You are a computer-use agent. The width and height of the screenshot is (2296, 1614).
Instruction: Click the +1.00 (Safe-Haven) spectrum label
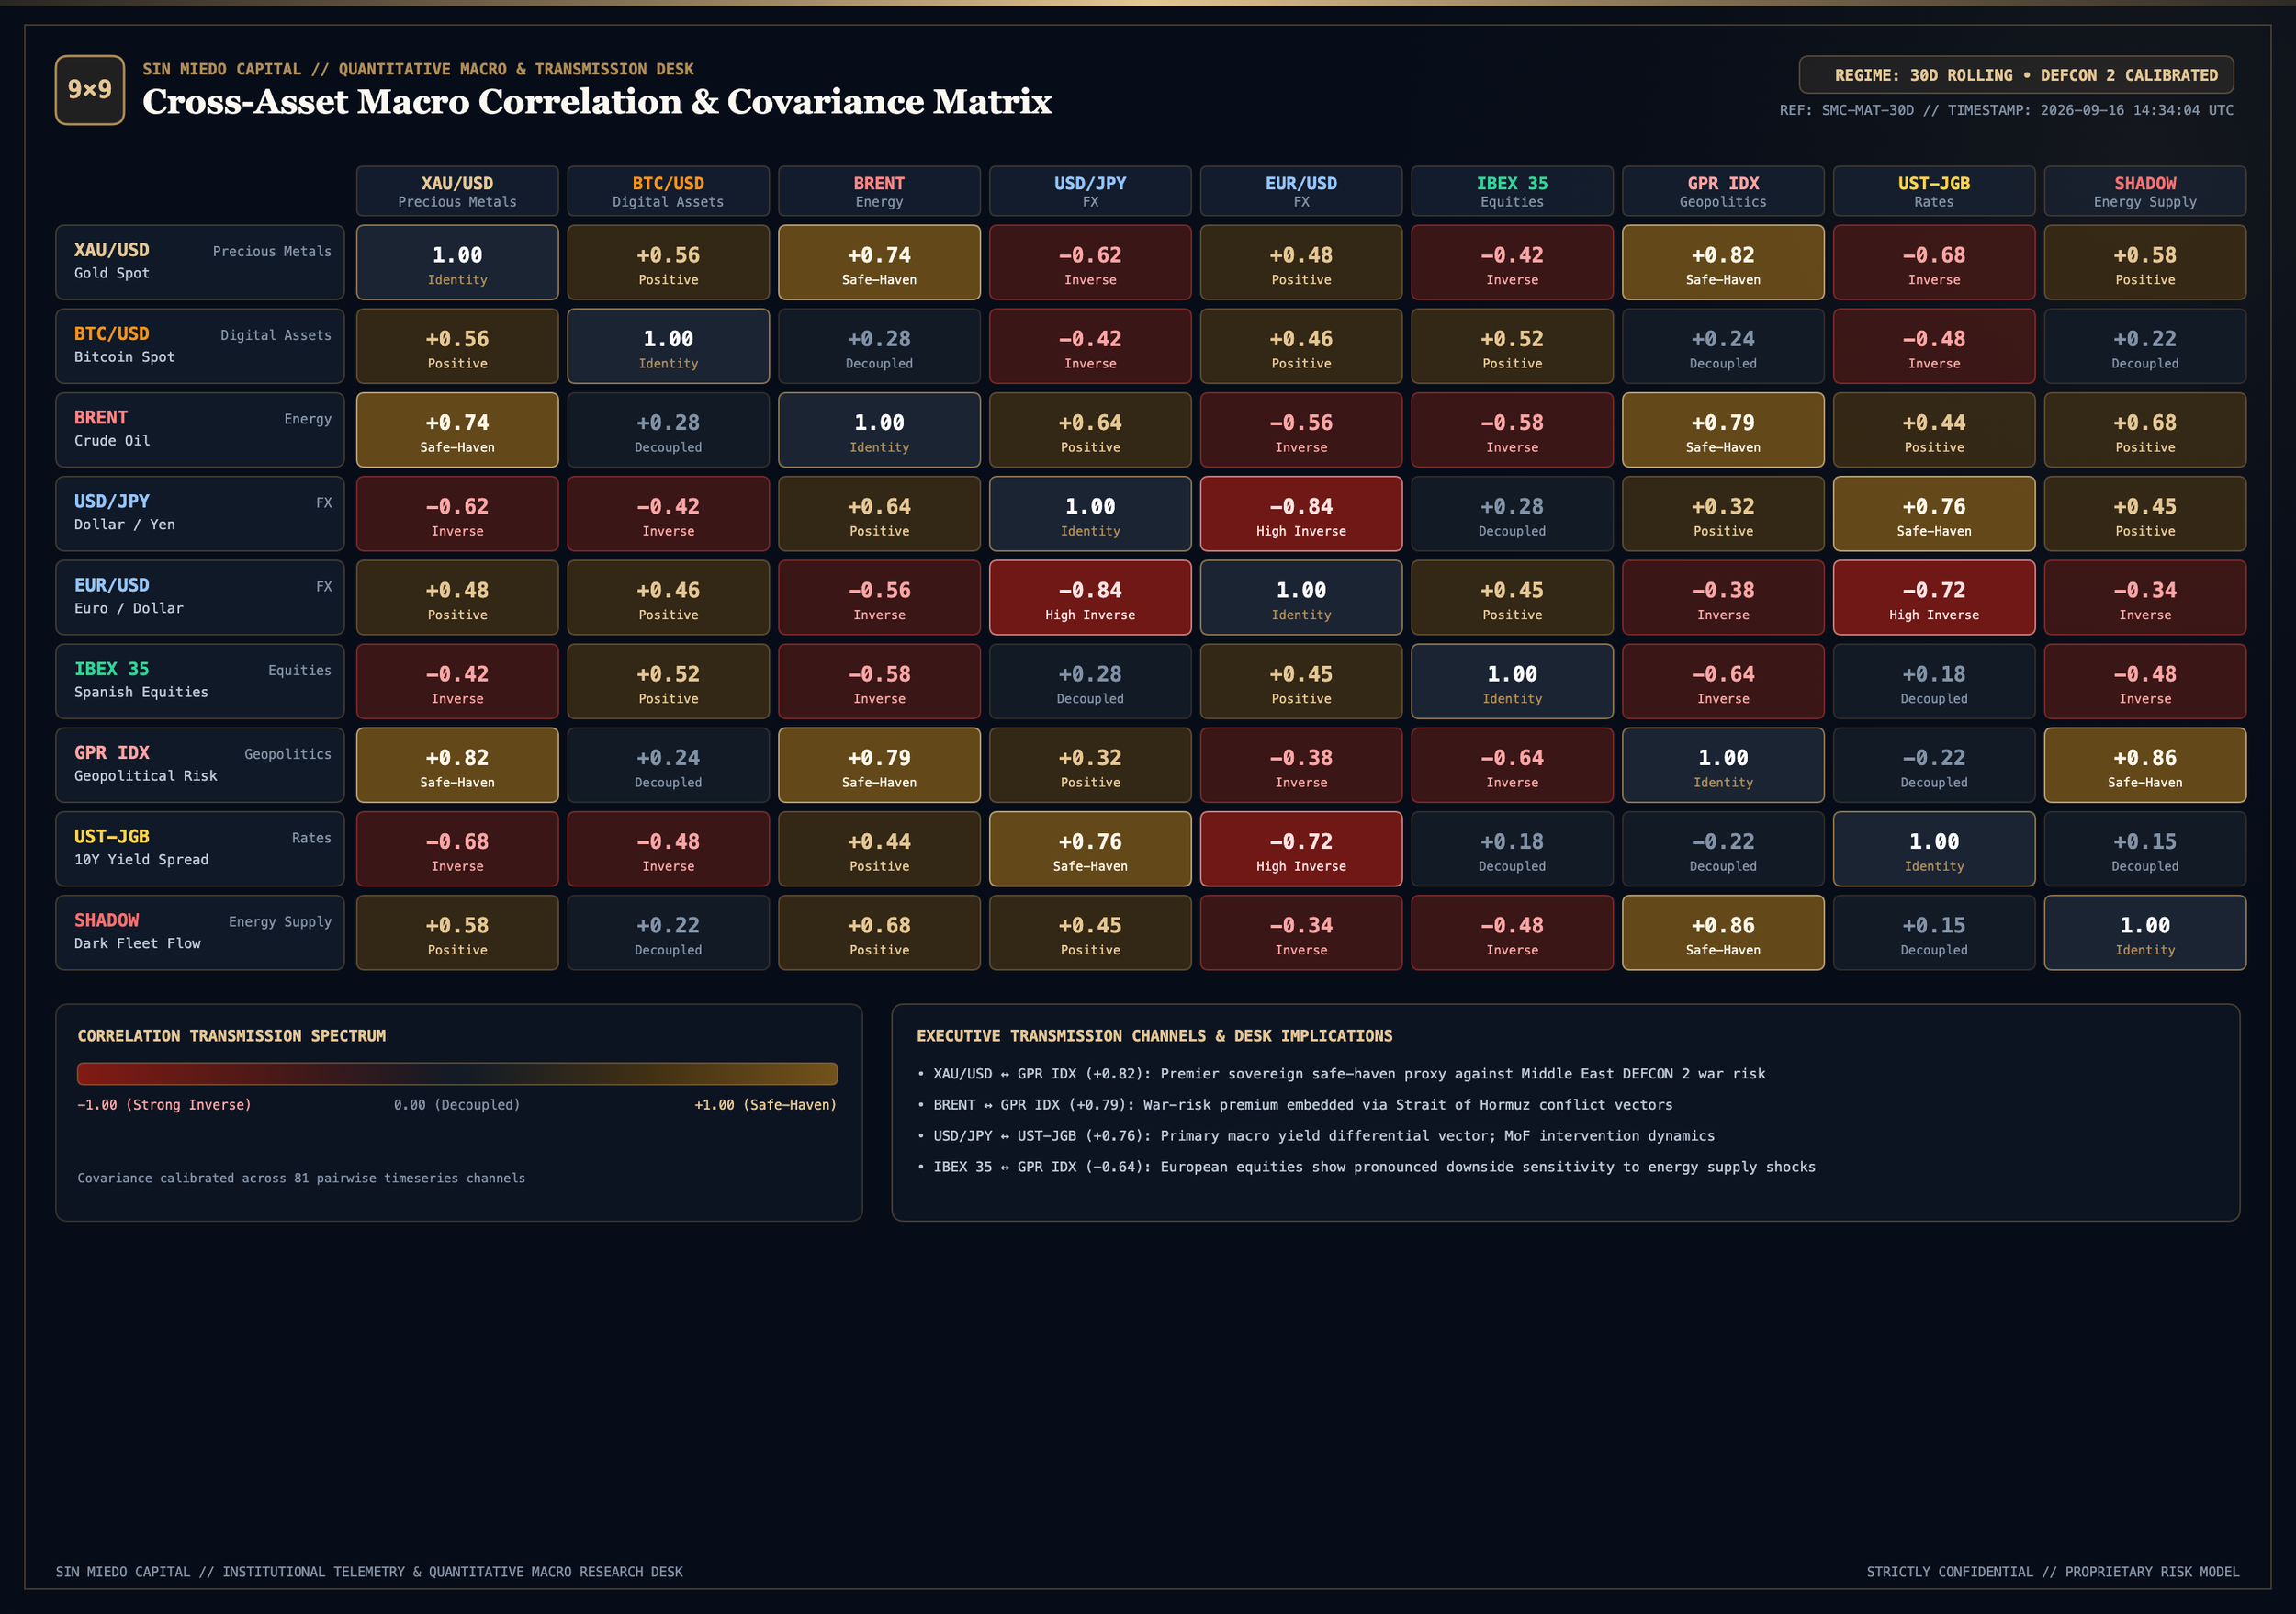(x=765, y=1105)
